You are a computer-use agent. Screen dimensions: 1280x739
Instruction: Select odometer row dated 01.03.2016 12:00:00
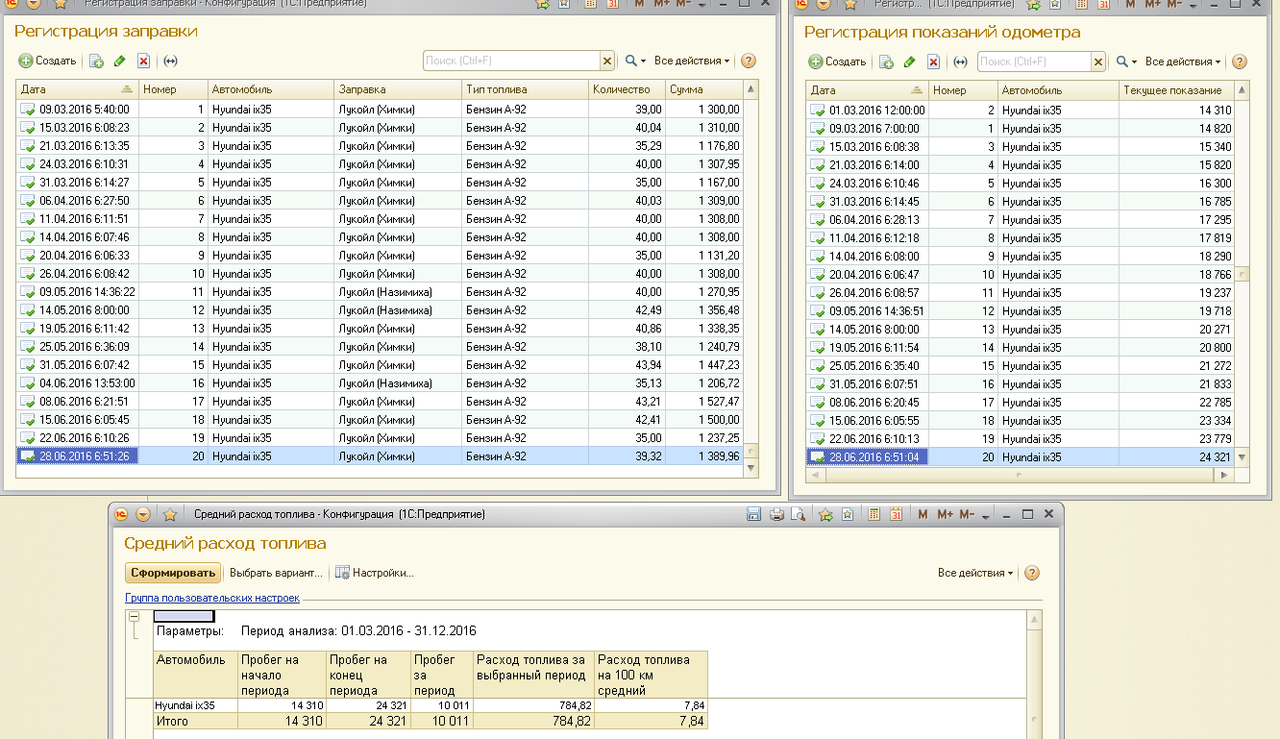click(x=1021, y=110)
